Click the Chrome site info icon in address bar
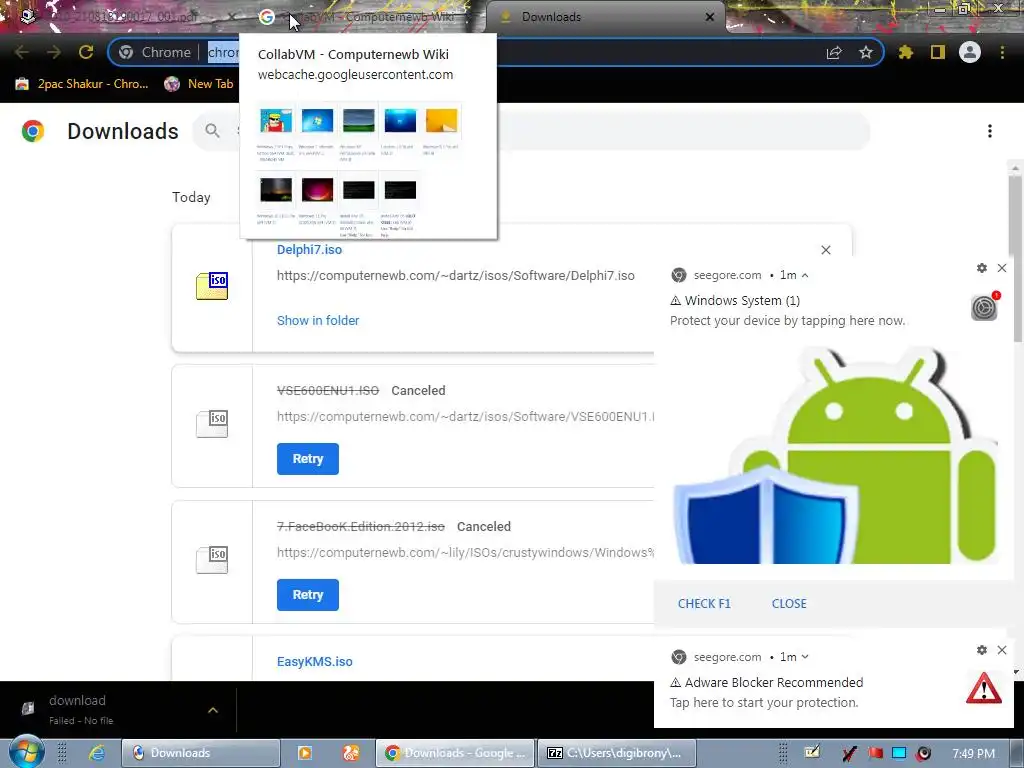 (127, 52)
